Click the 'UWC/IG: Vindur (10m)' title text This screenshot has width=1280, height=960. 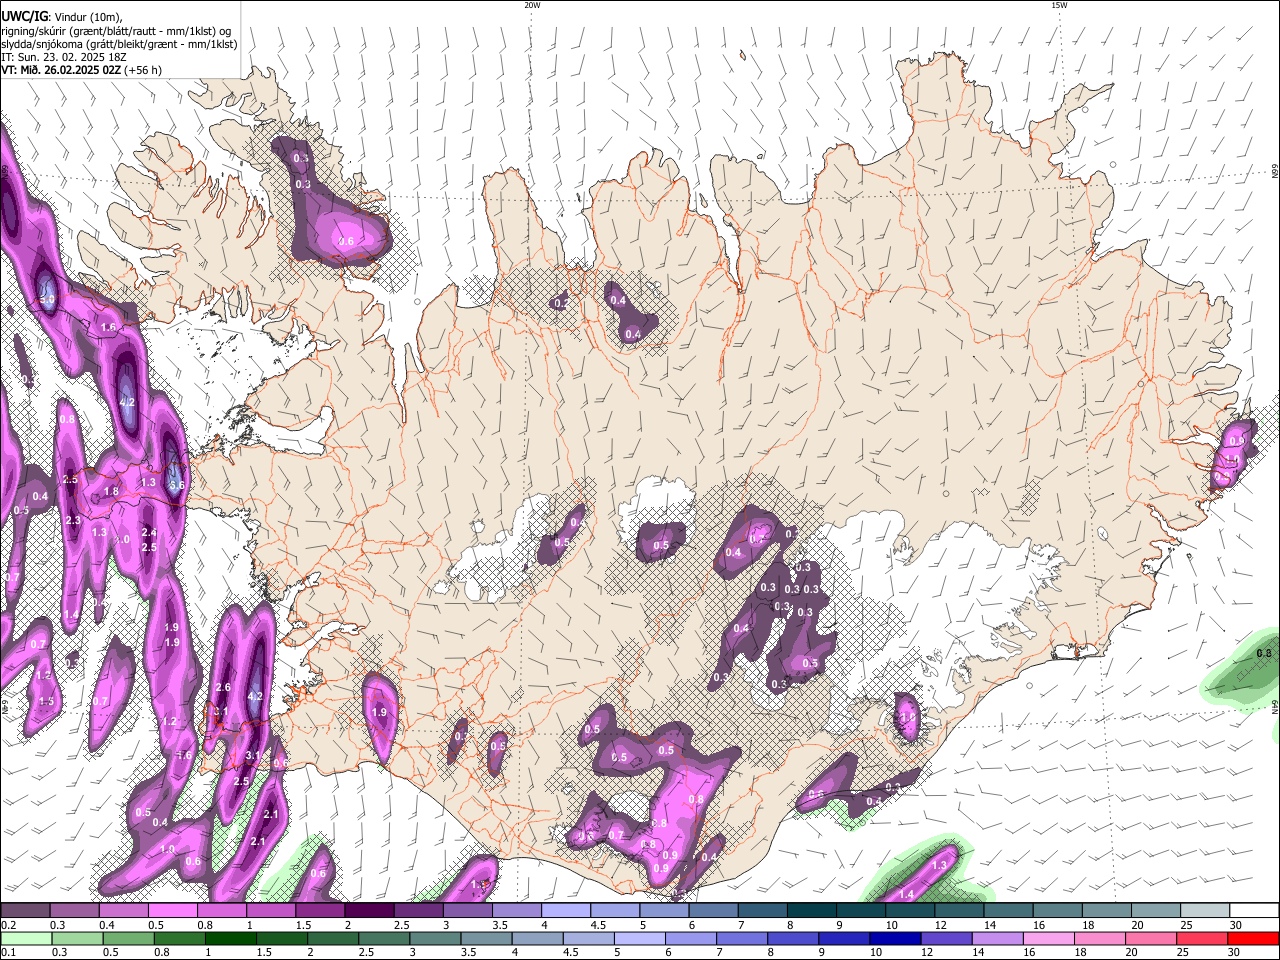[62, 16]
